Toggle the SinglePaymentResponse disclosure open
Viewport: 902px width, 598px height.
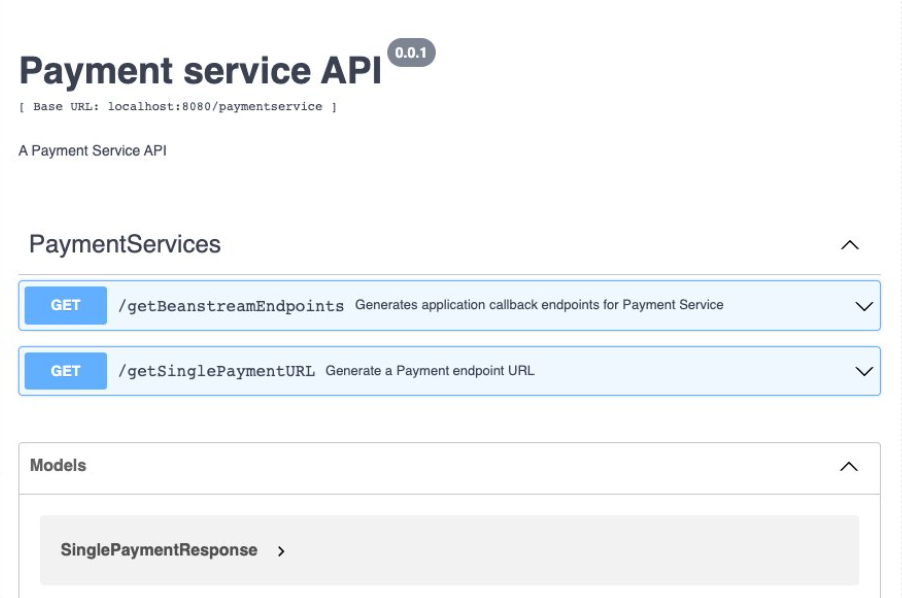click(280, 548)
